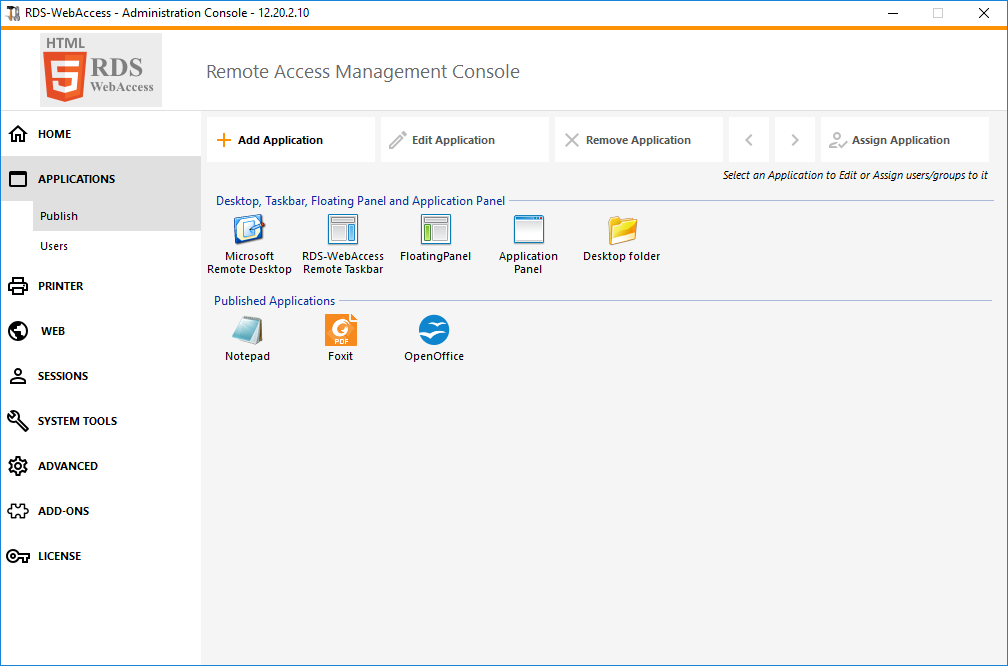Go to ADD-ONS section label
Viewport: 1008px width, 666px height.
(x=64, y=511)
